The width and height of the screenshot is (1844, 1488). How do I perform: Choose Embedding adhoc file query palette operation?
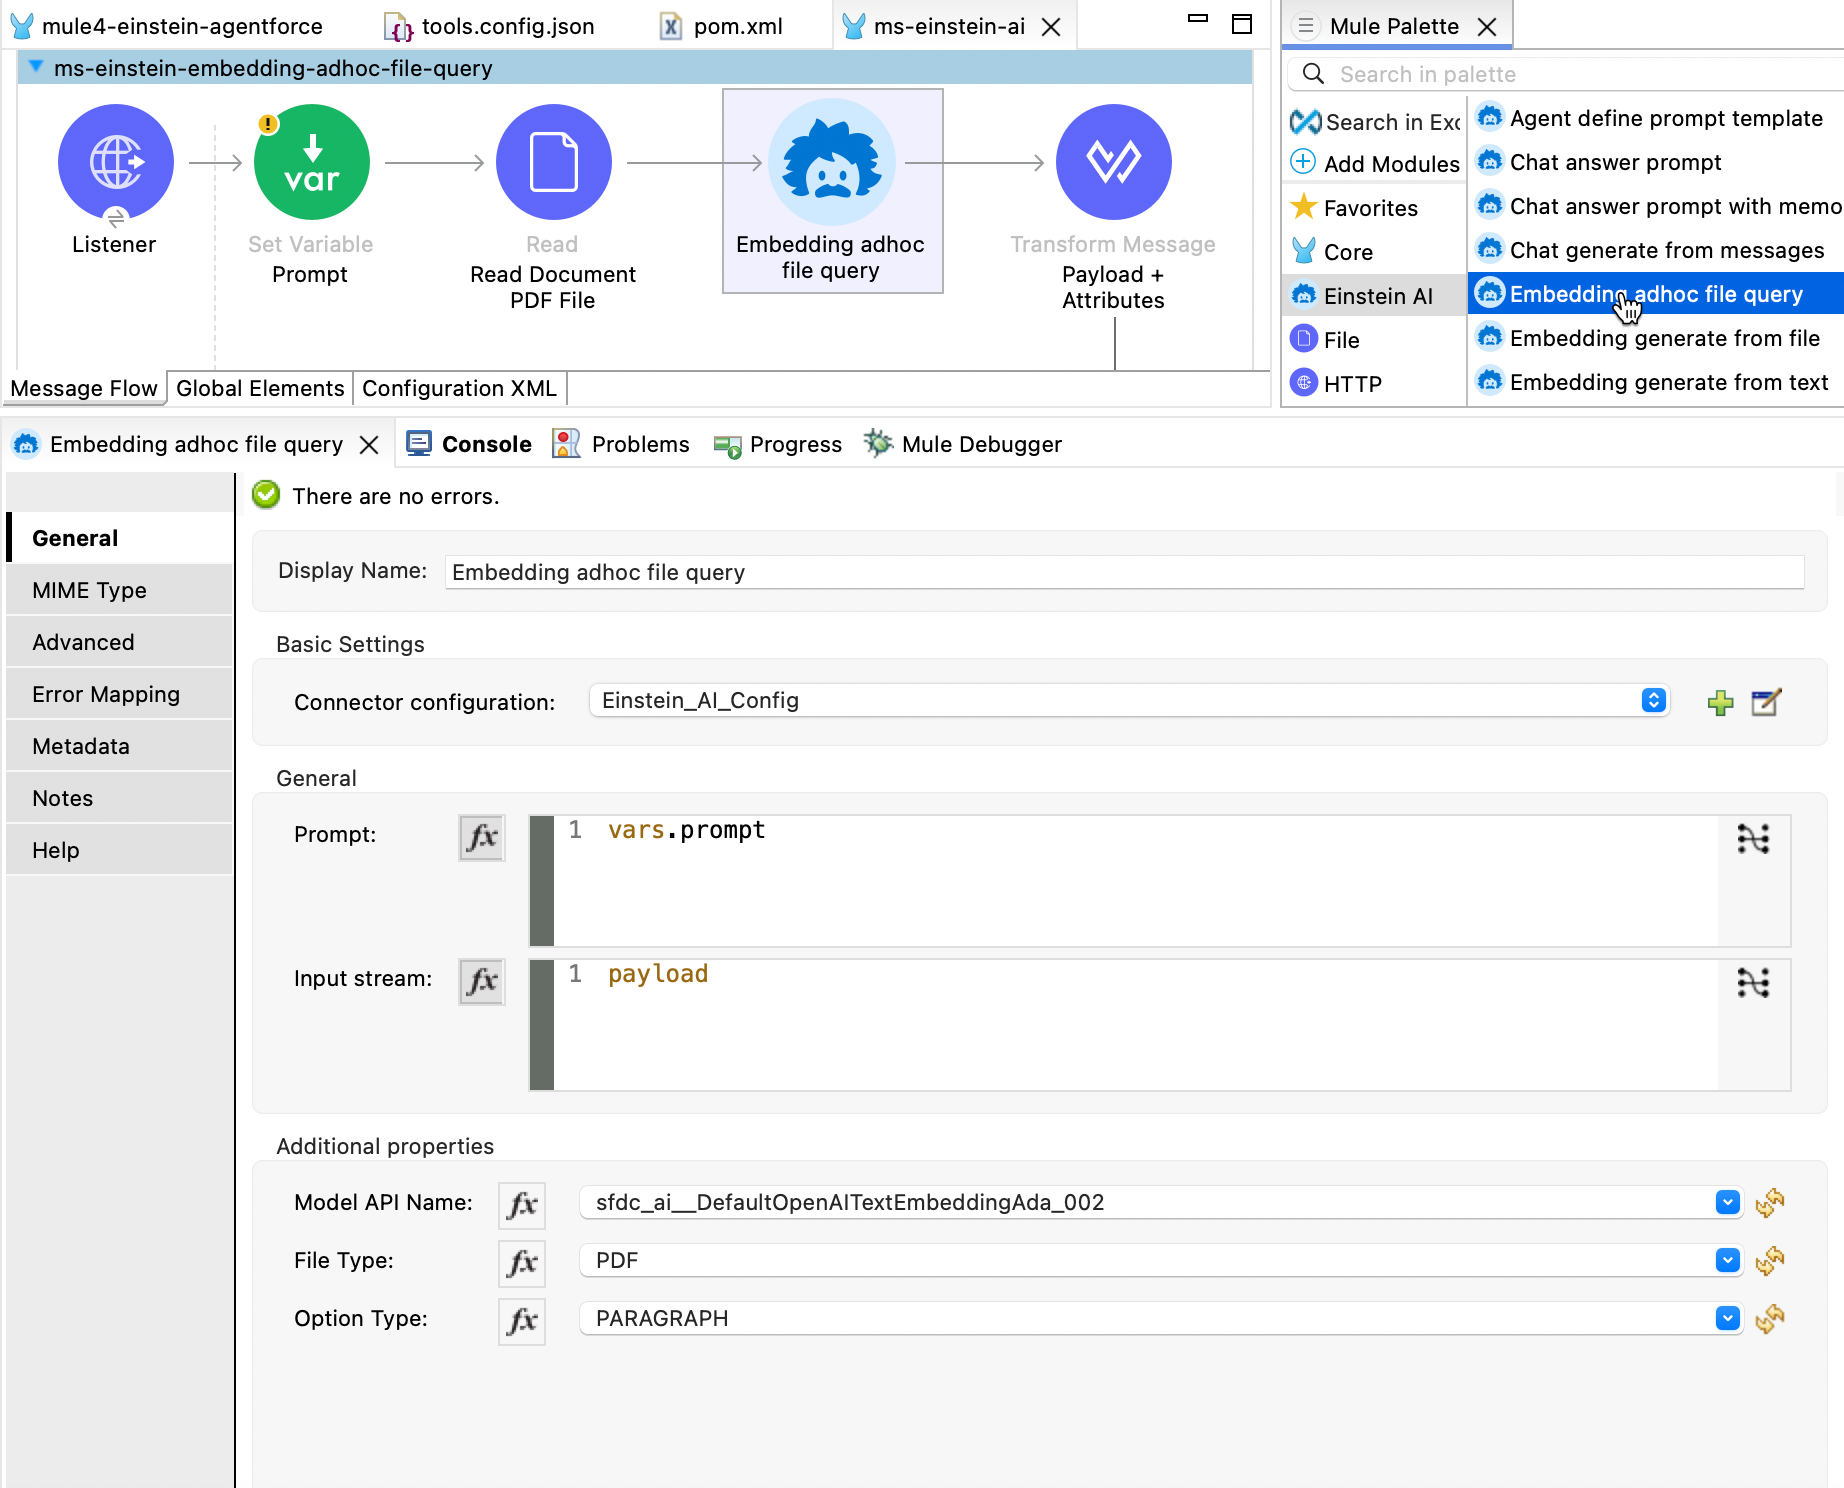coord(1657,294)
